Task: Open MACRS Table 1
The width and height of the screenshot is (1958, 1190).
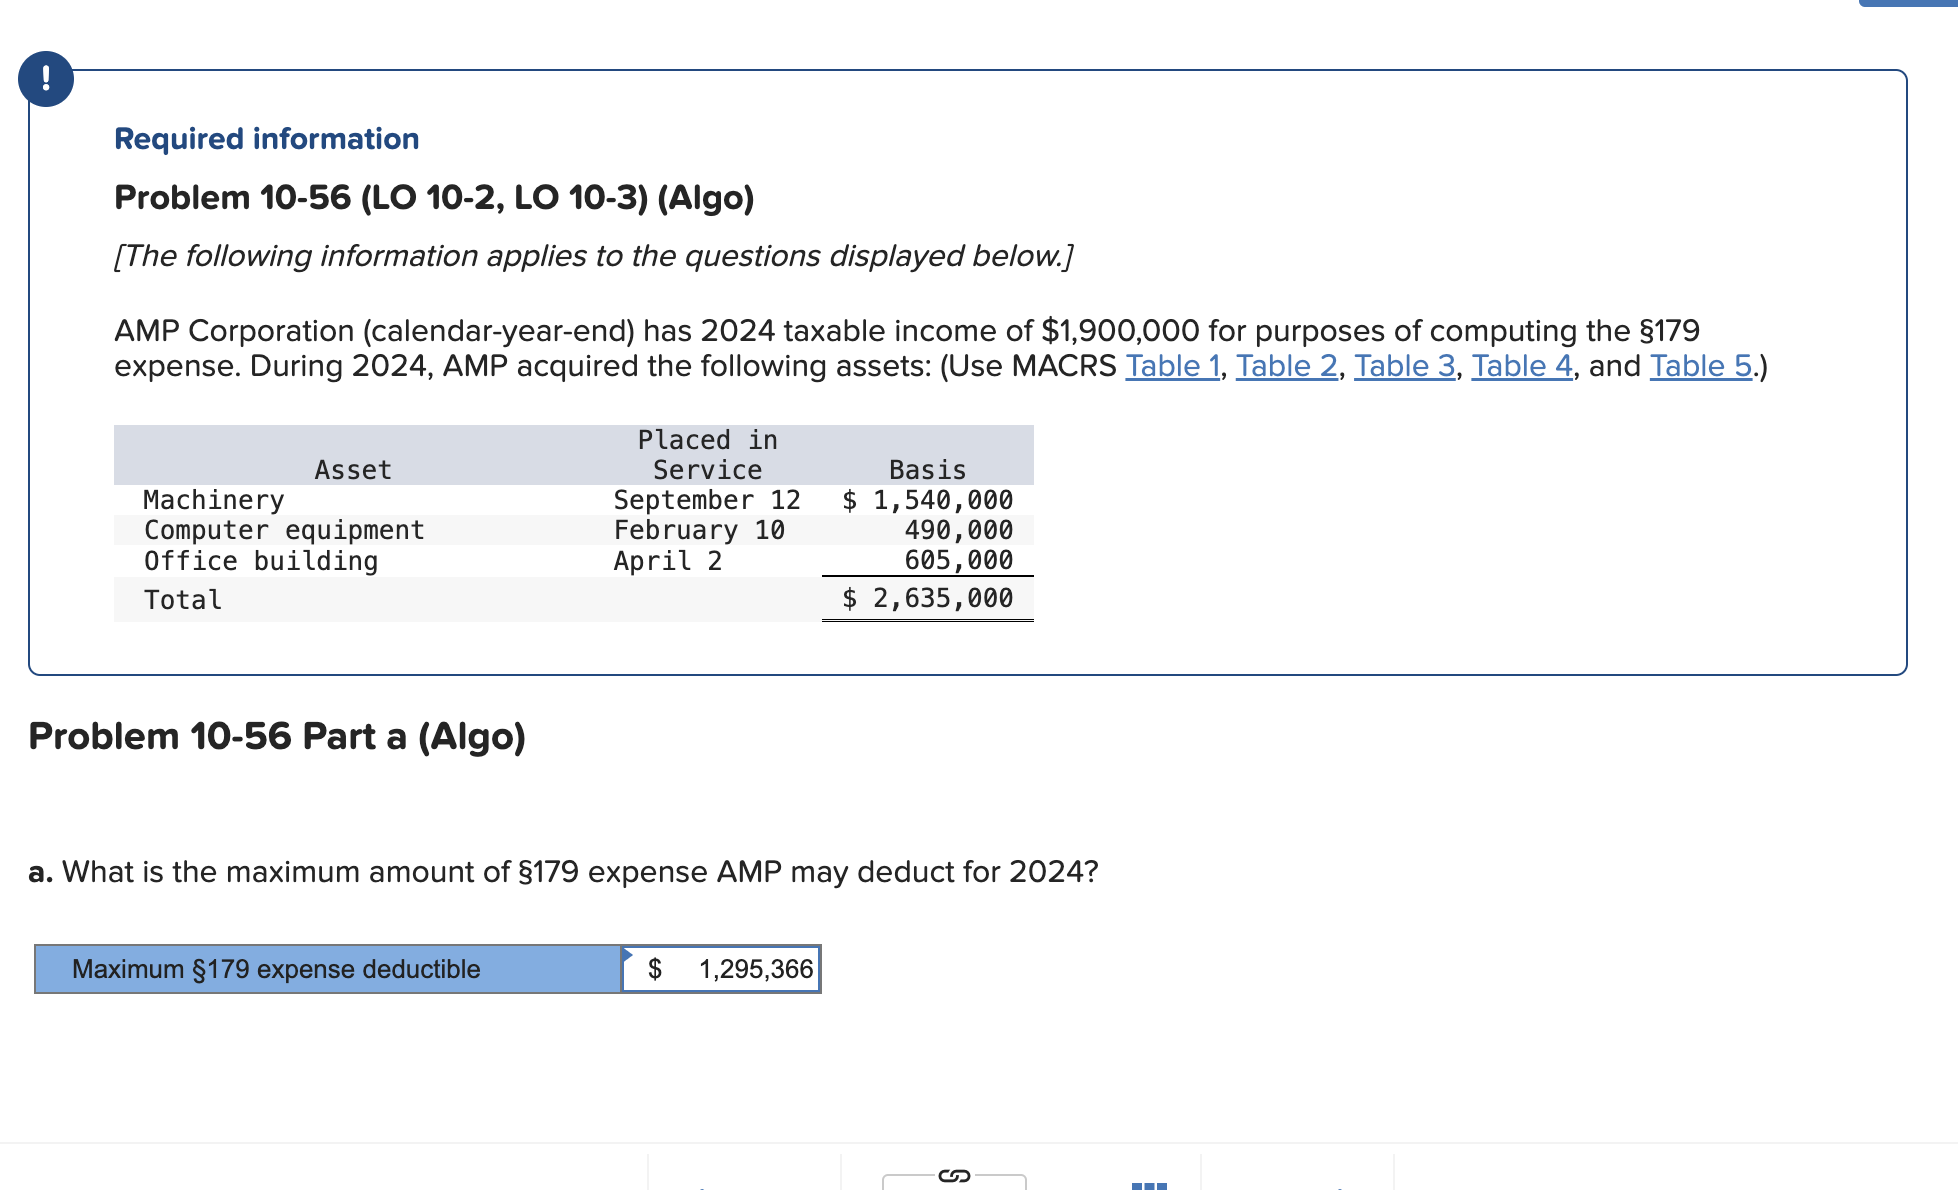Action: pyautogui.click(x=1171, y=365)
